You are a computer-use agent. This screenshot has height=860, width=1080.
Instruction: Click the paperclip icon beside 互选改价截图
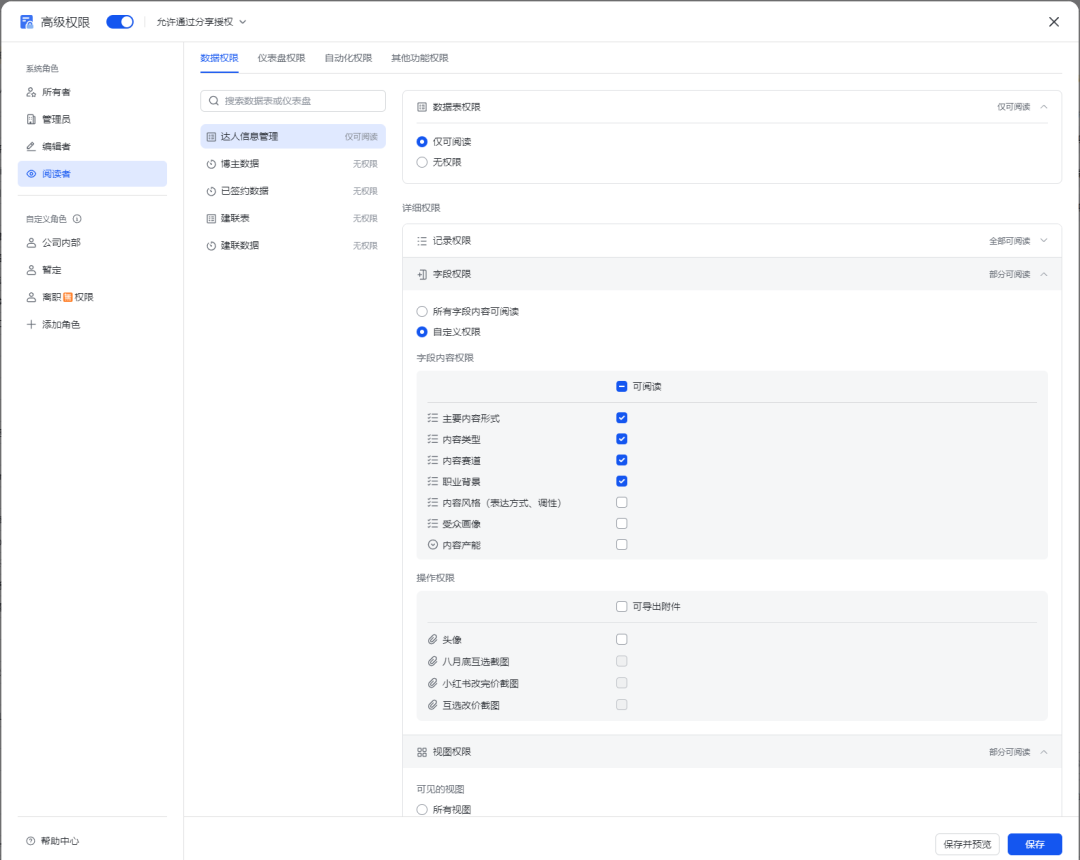pyautogui.click(x=433, y=705)
